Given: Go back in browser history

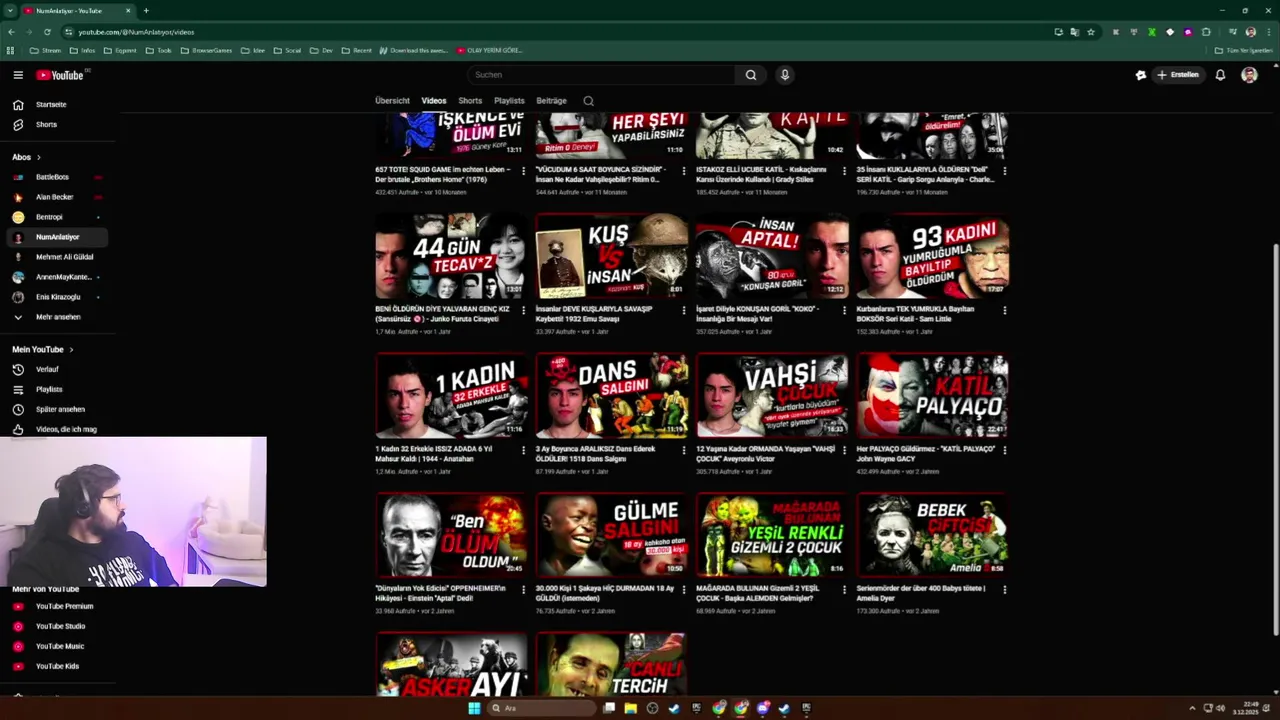Looking at the screenshot, I should (x=11, y=32).
